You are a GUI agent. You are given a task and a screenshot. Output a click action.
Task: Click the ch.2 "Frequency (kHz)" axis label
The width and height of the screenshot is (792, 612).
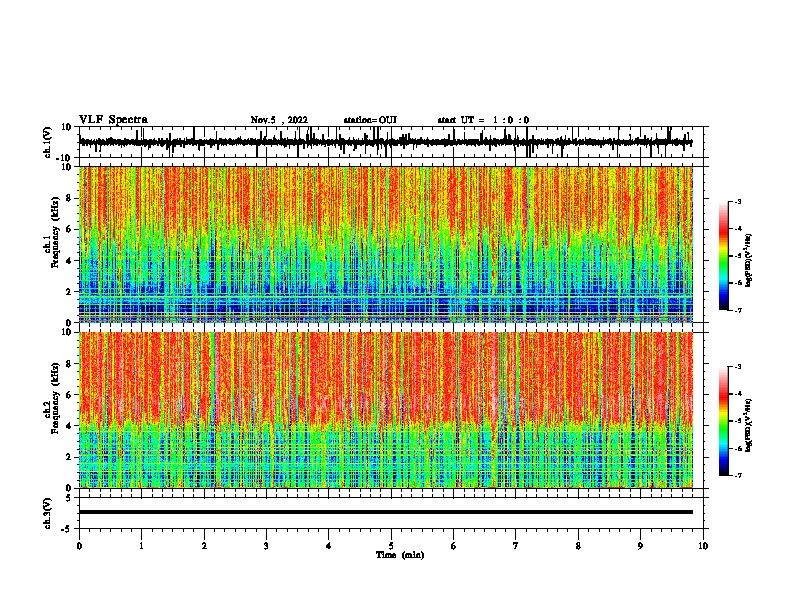tap(55, 398)
